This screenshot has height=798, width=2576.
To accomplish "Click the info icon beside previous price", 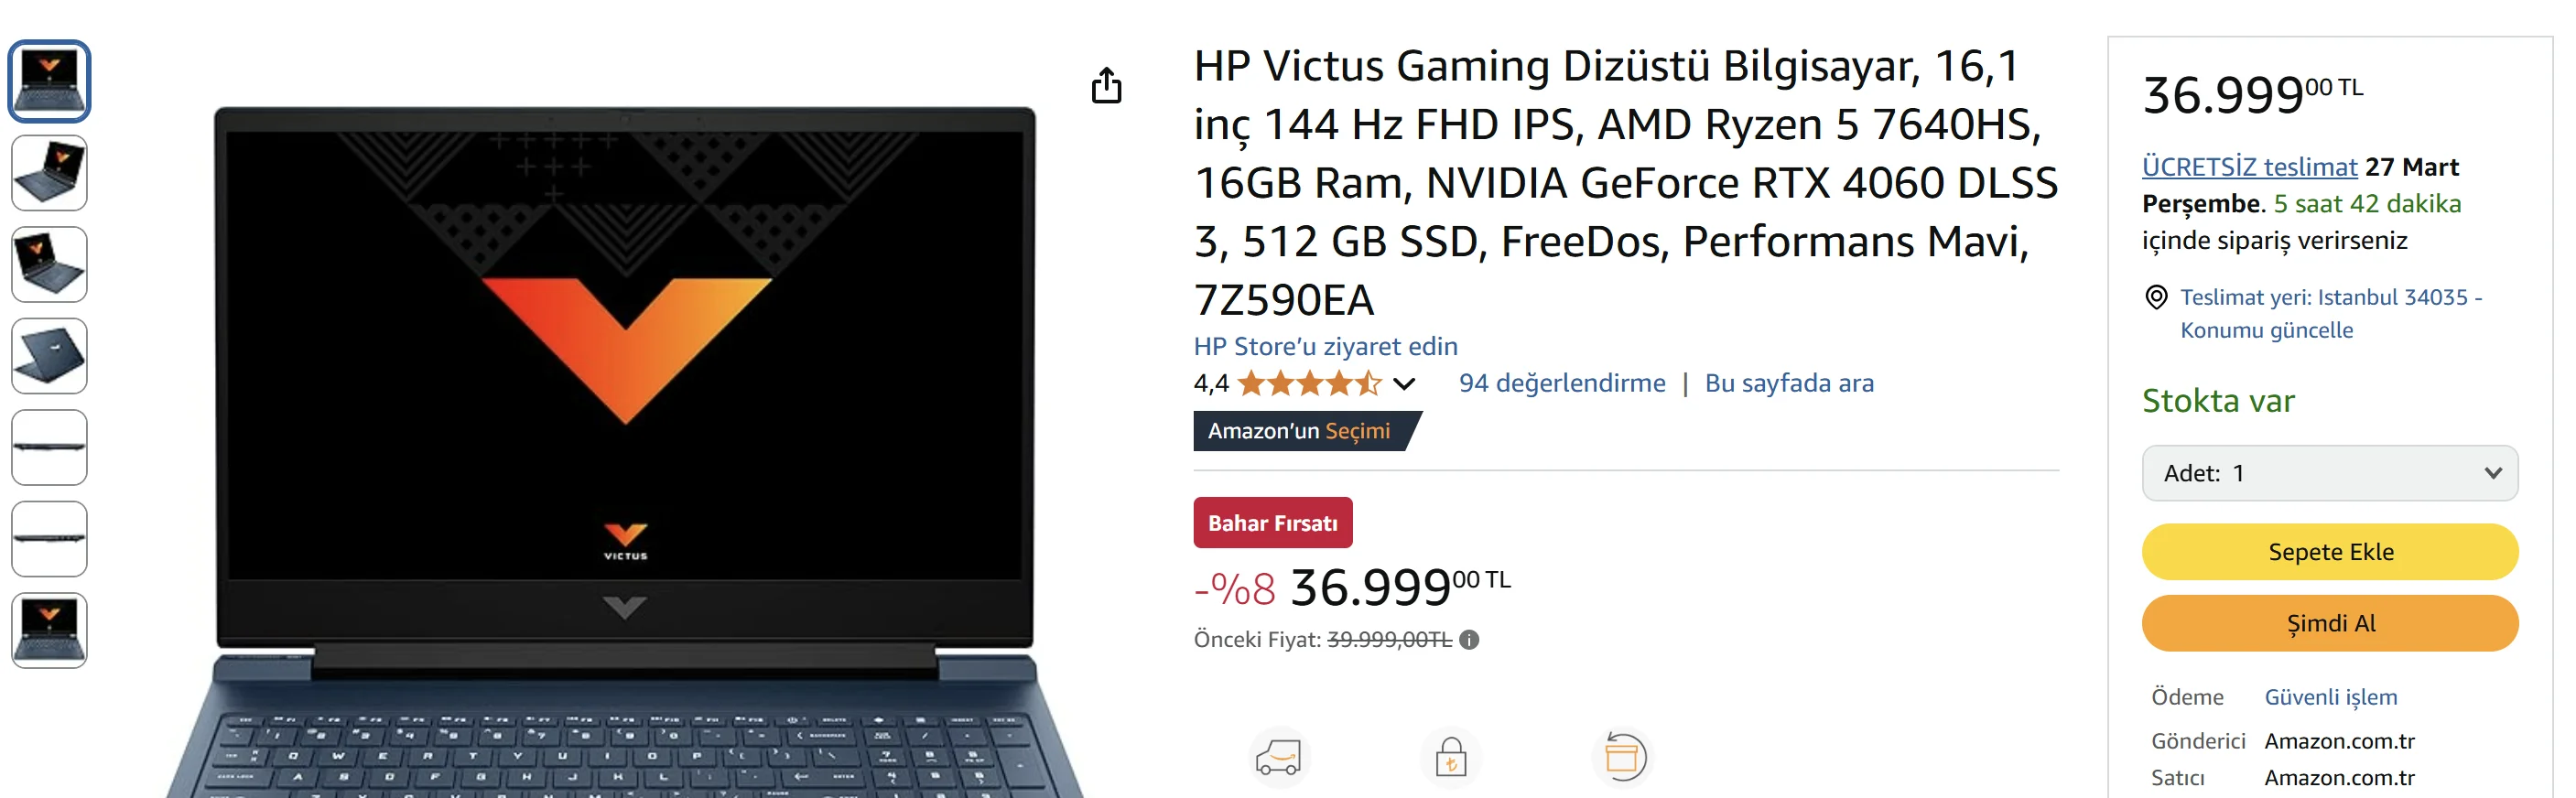I will (1469, 640).
